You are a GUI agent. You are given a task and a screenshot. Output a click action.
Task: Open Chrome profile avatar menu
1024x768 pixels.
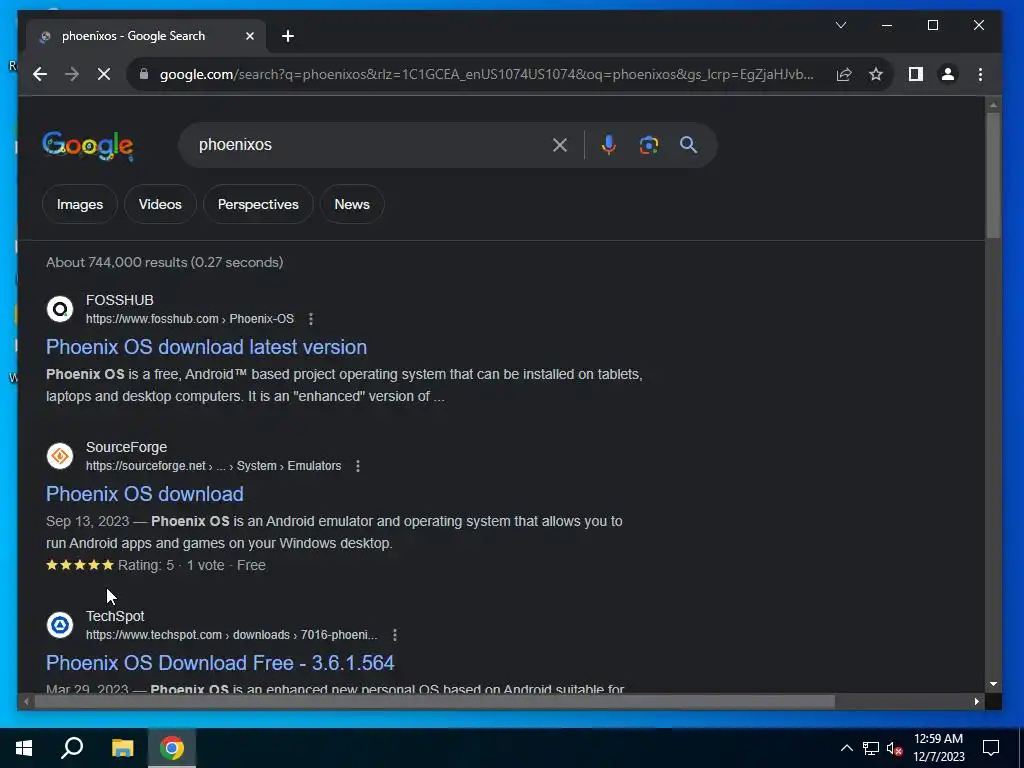pos(948,74)
